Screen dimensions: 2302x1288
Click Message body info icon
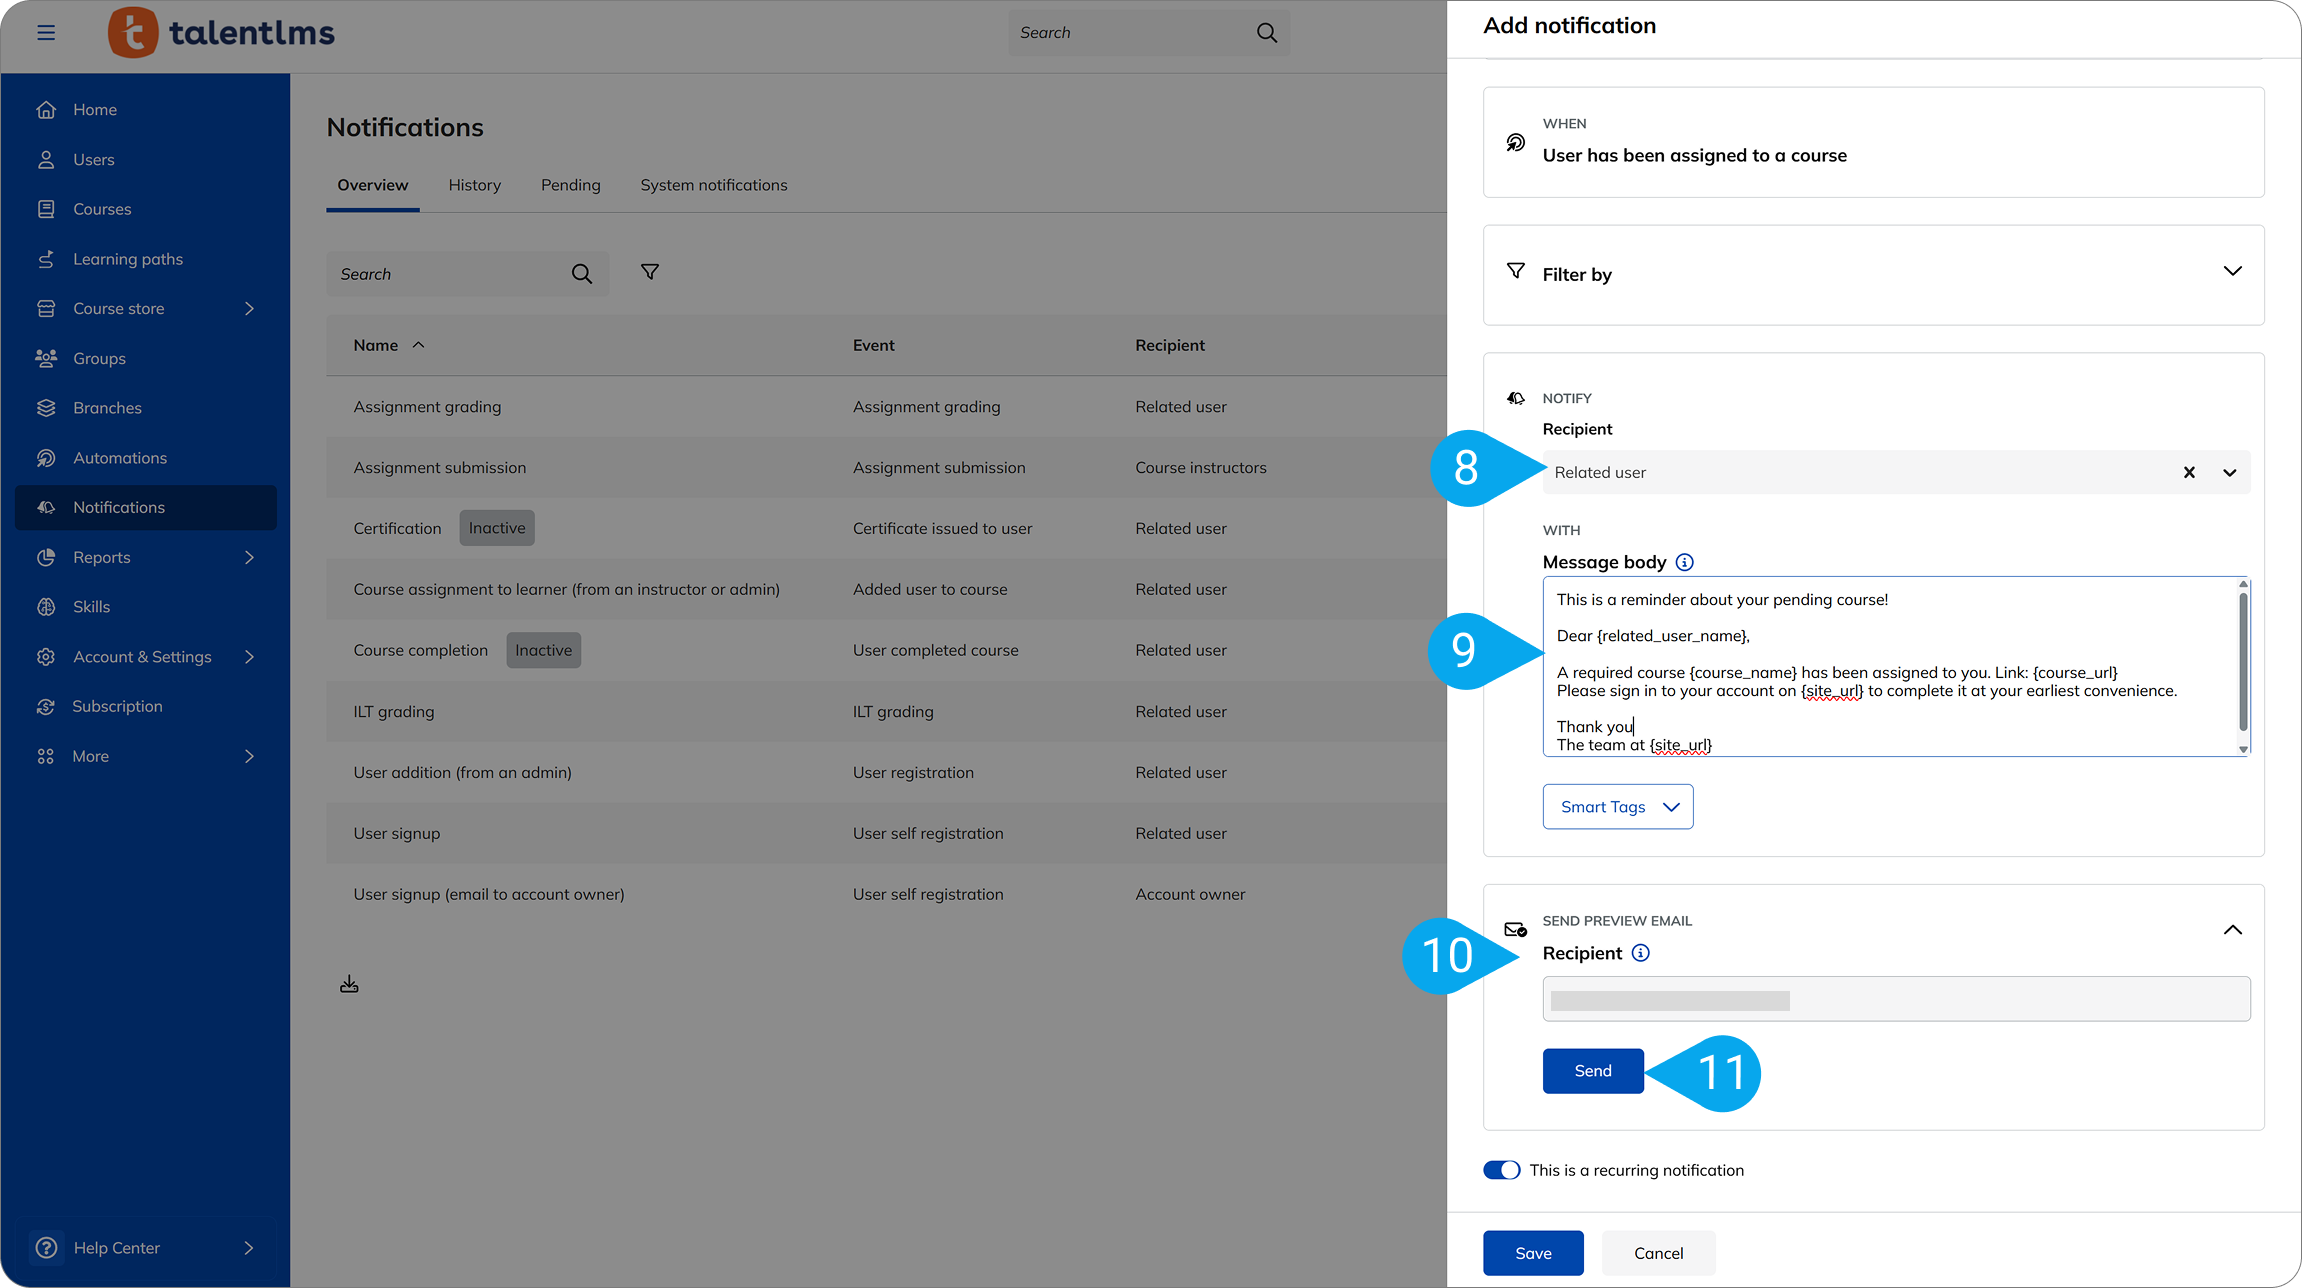coord(1685,562)
